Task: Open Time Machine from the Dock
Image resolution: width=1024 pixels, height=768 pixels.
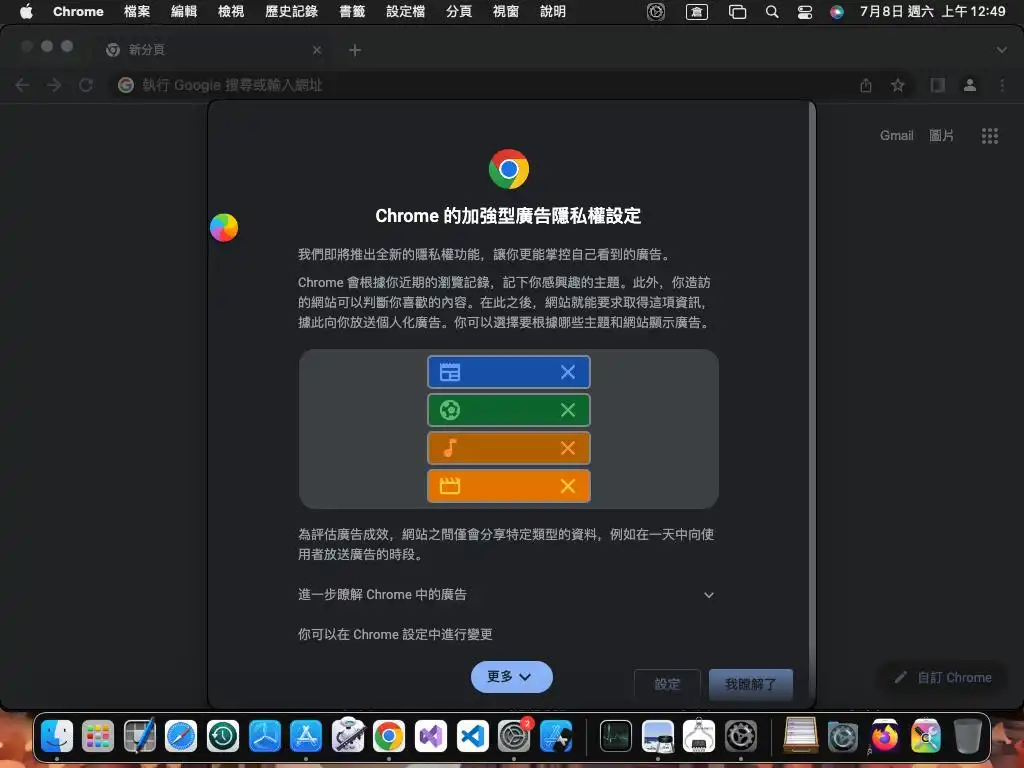Action: coord(223,736)
